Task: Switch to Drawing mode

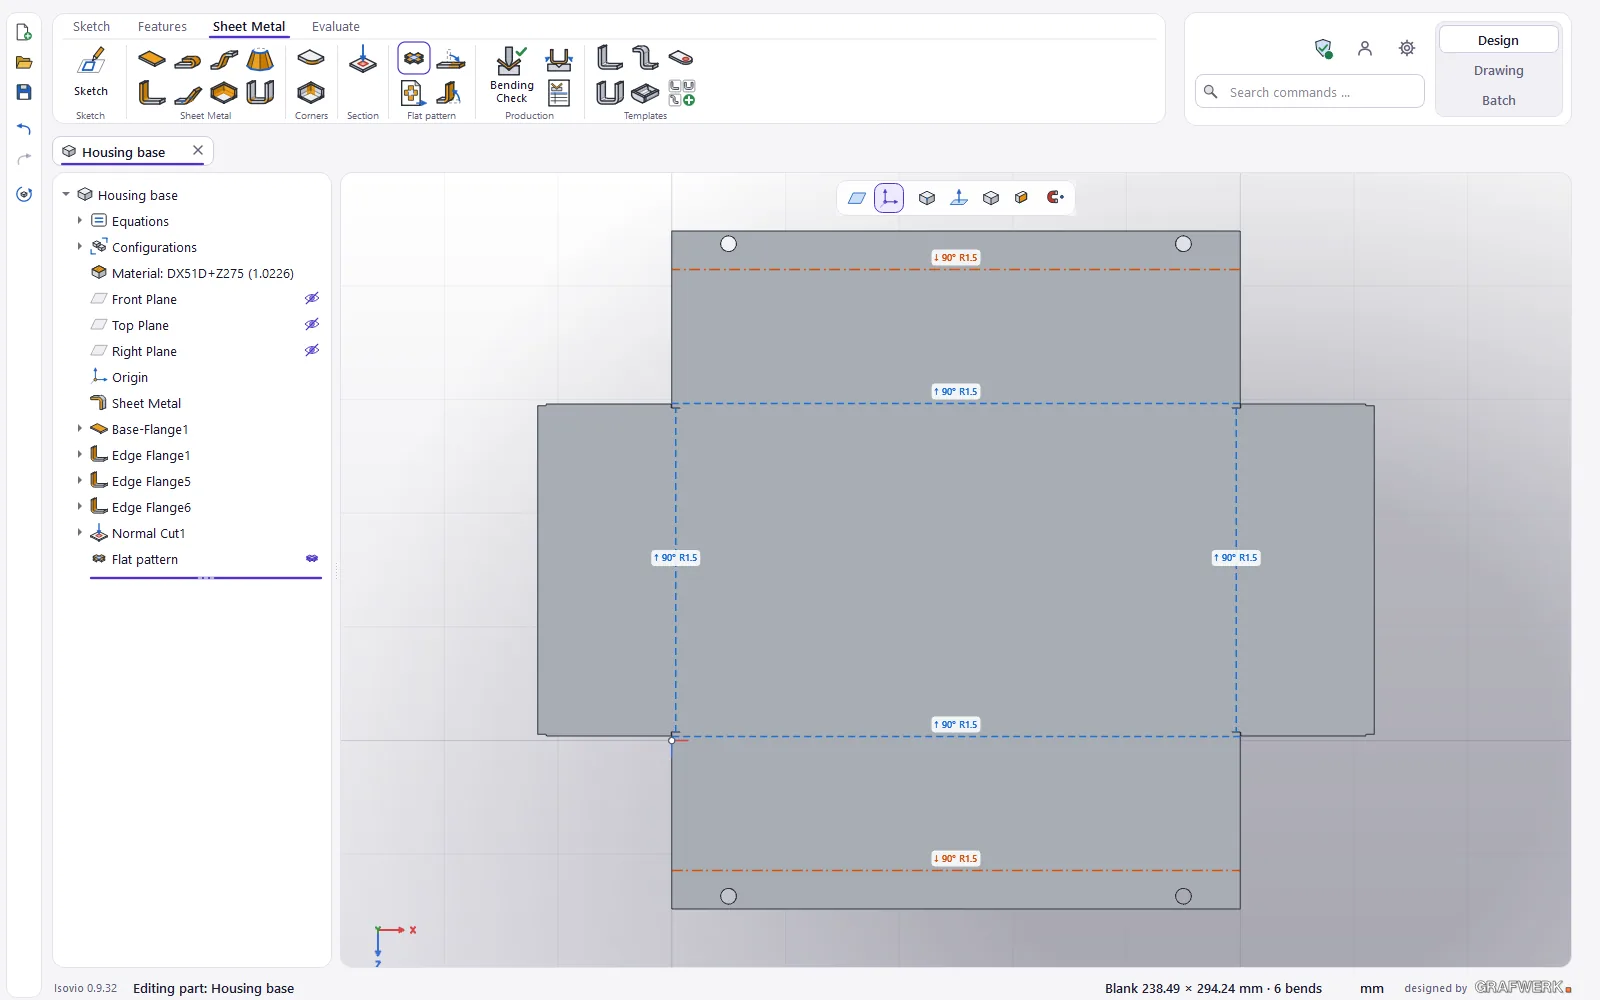Action: coord(1498,70)
